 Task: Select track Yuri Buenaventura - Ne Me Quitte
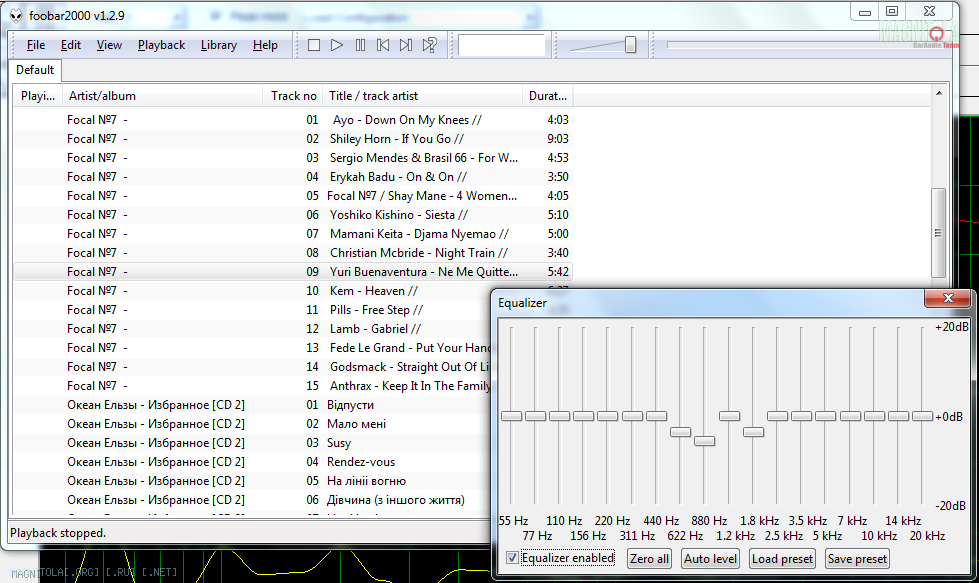pos(292,272)
